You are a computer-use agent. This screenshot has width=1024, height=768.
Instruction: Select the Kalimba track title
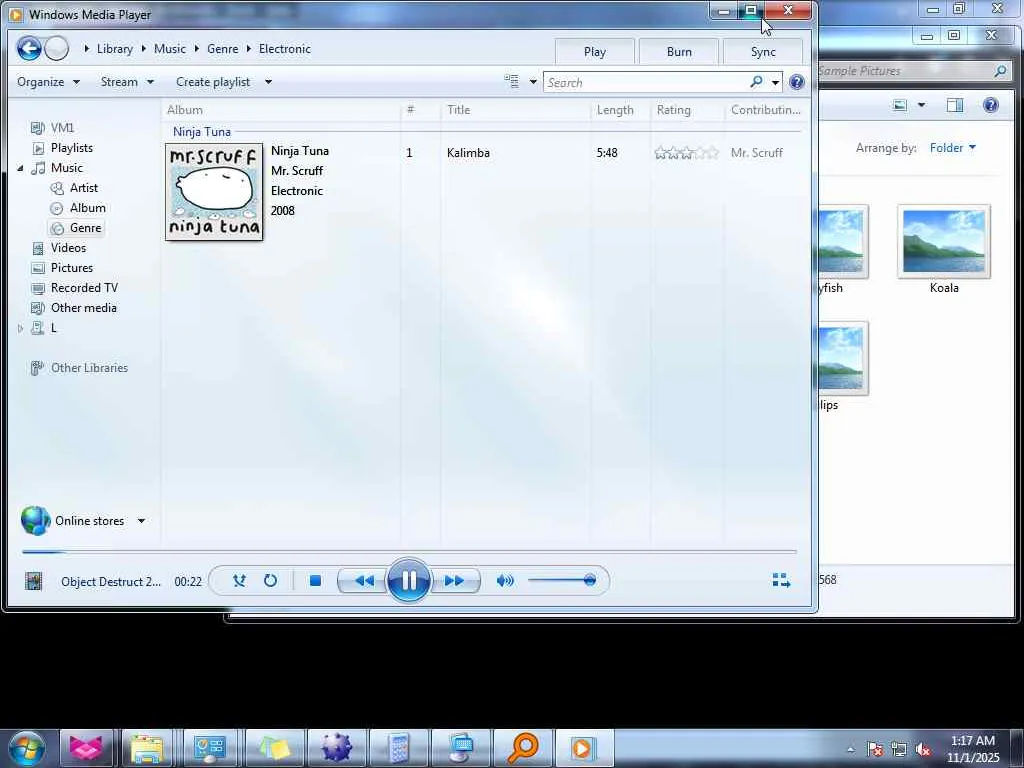point(468,153)
